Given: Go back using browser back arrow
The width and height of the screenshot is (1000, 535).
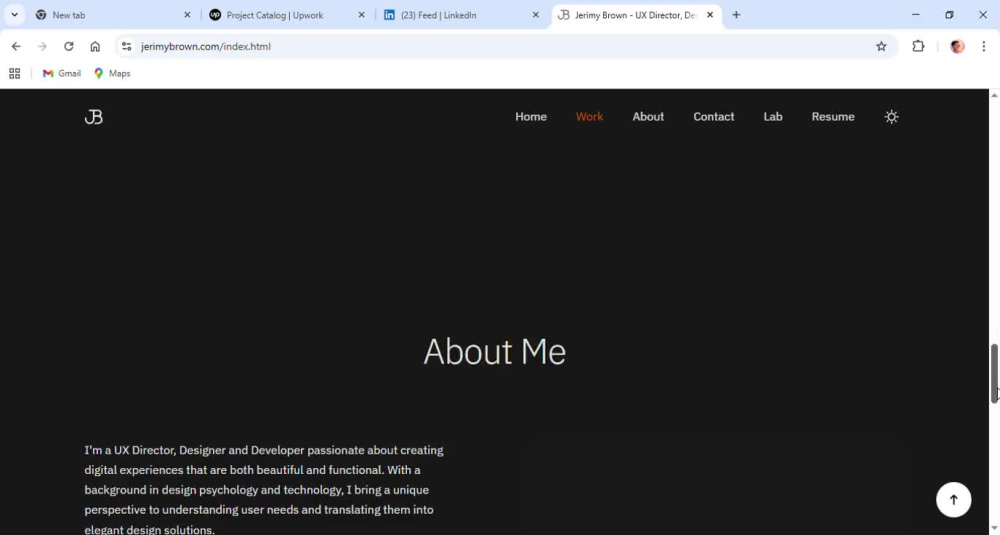Looking at the screenshot, I should [x=16, y=47].
